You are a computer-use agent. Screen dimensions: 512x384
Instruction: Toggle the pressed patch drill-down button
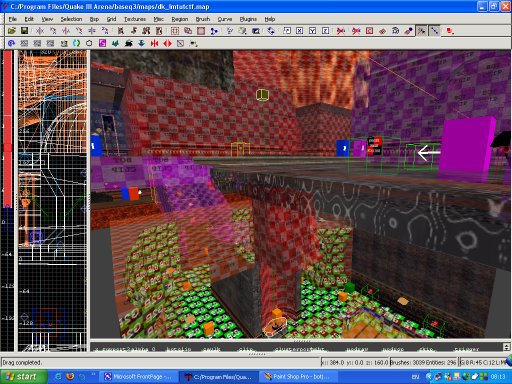coord(434,31)
